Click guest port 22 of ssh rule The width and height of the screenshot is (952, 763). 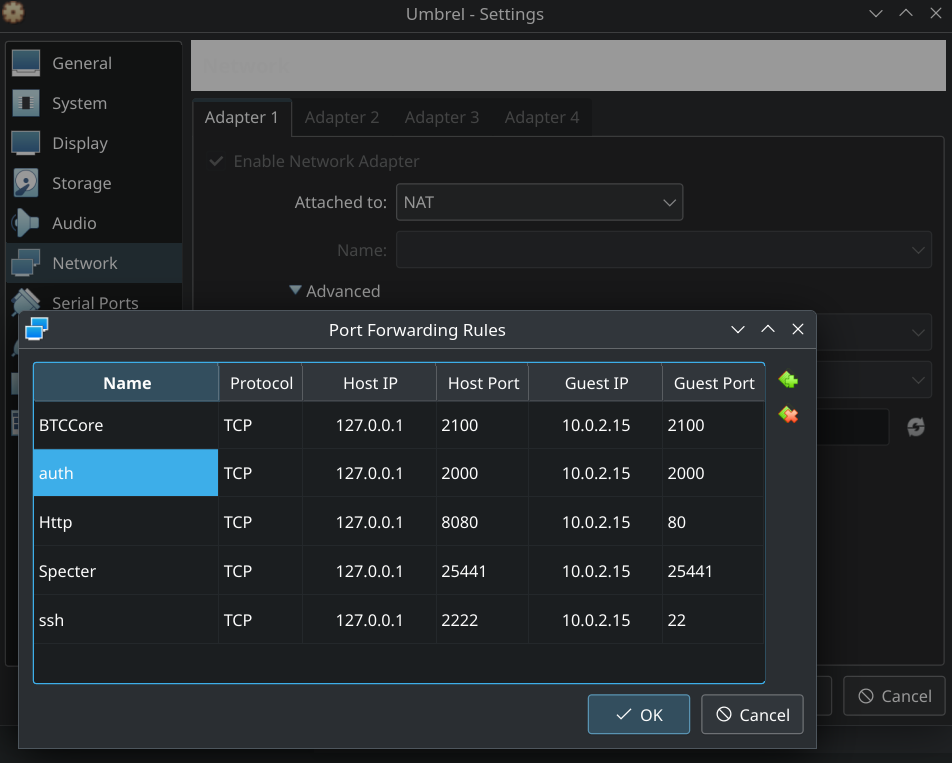point(713,620)
